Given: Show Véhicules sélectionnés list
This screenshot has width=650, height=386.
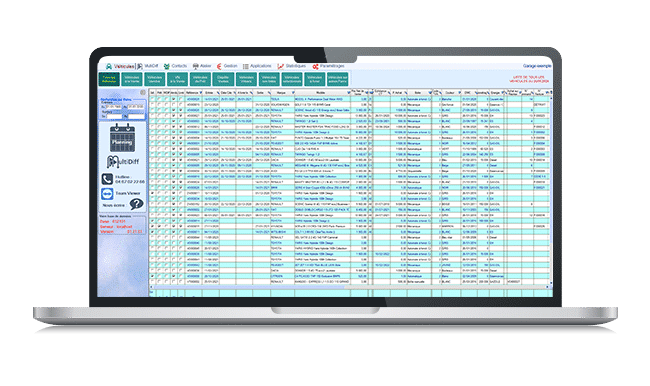Looking at the screenshot, I should pyautogui.click(x=291, y=80).
